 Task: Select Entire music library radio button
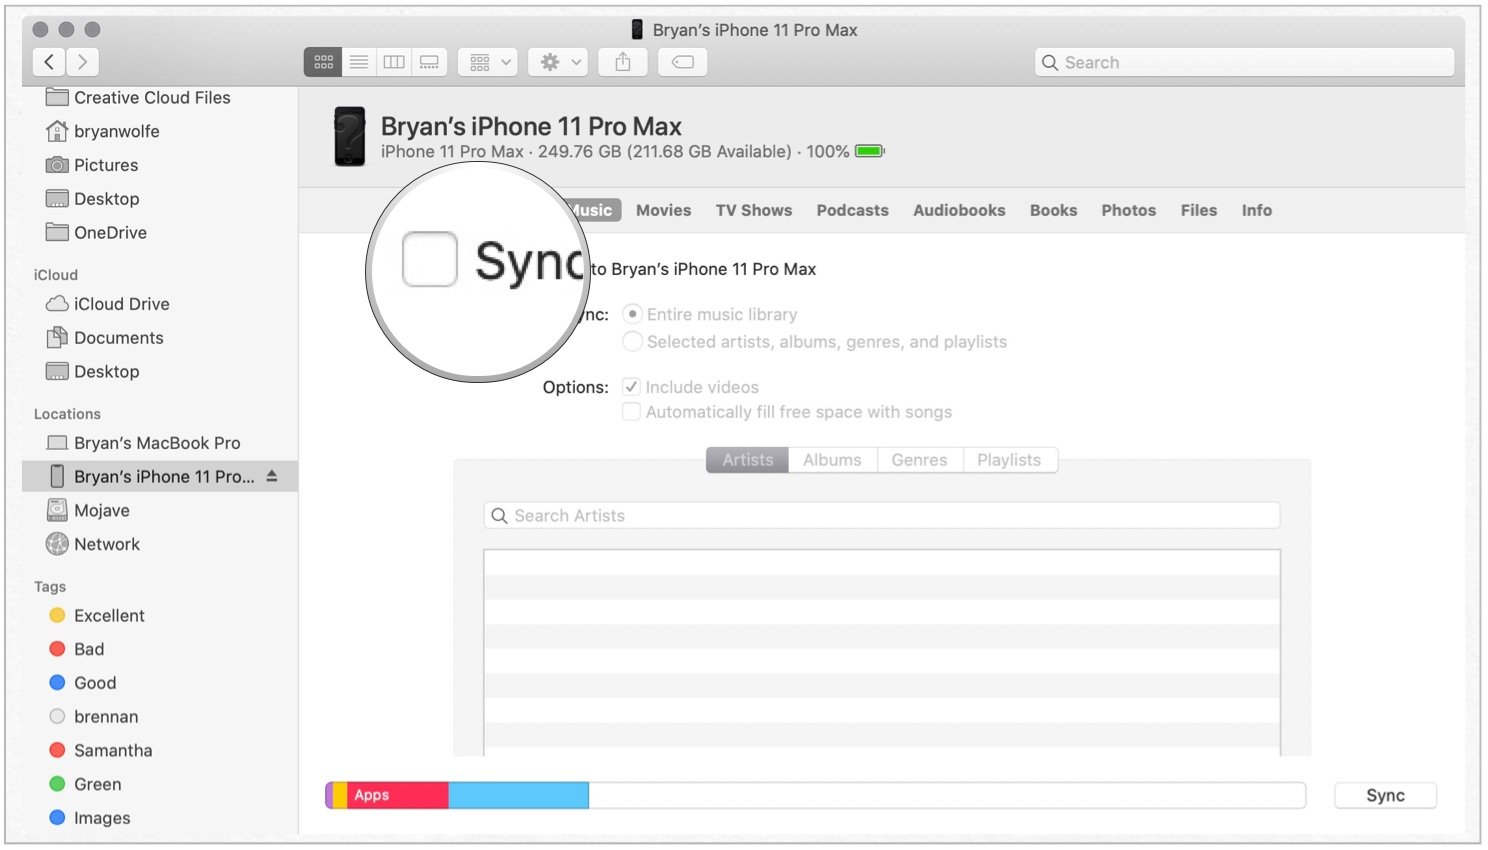(x=632, y=314)
